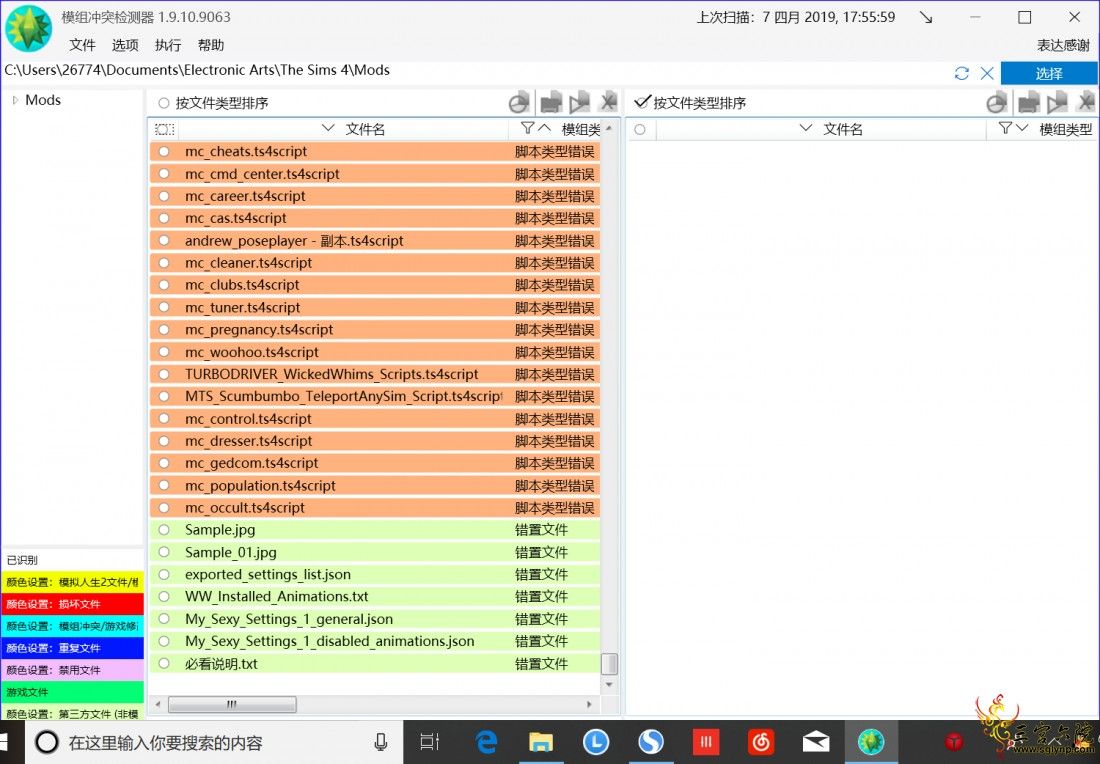Open the 文件 menu
The image size is (1100, 764).
(x=82, y=45)
